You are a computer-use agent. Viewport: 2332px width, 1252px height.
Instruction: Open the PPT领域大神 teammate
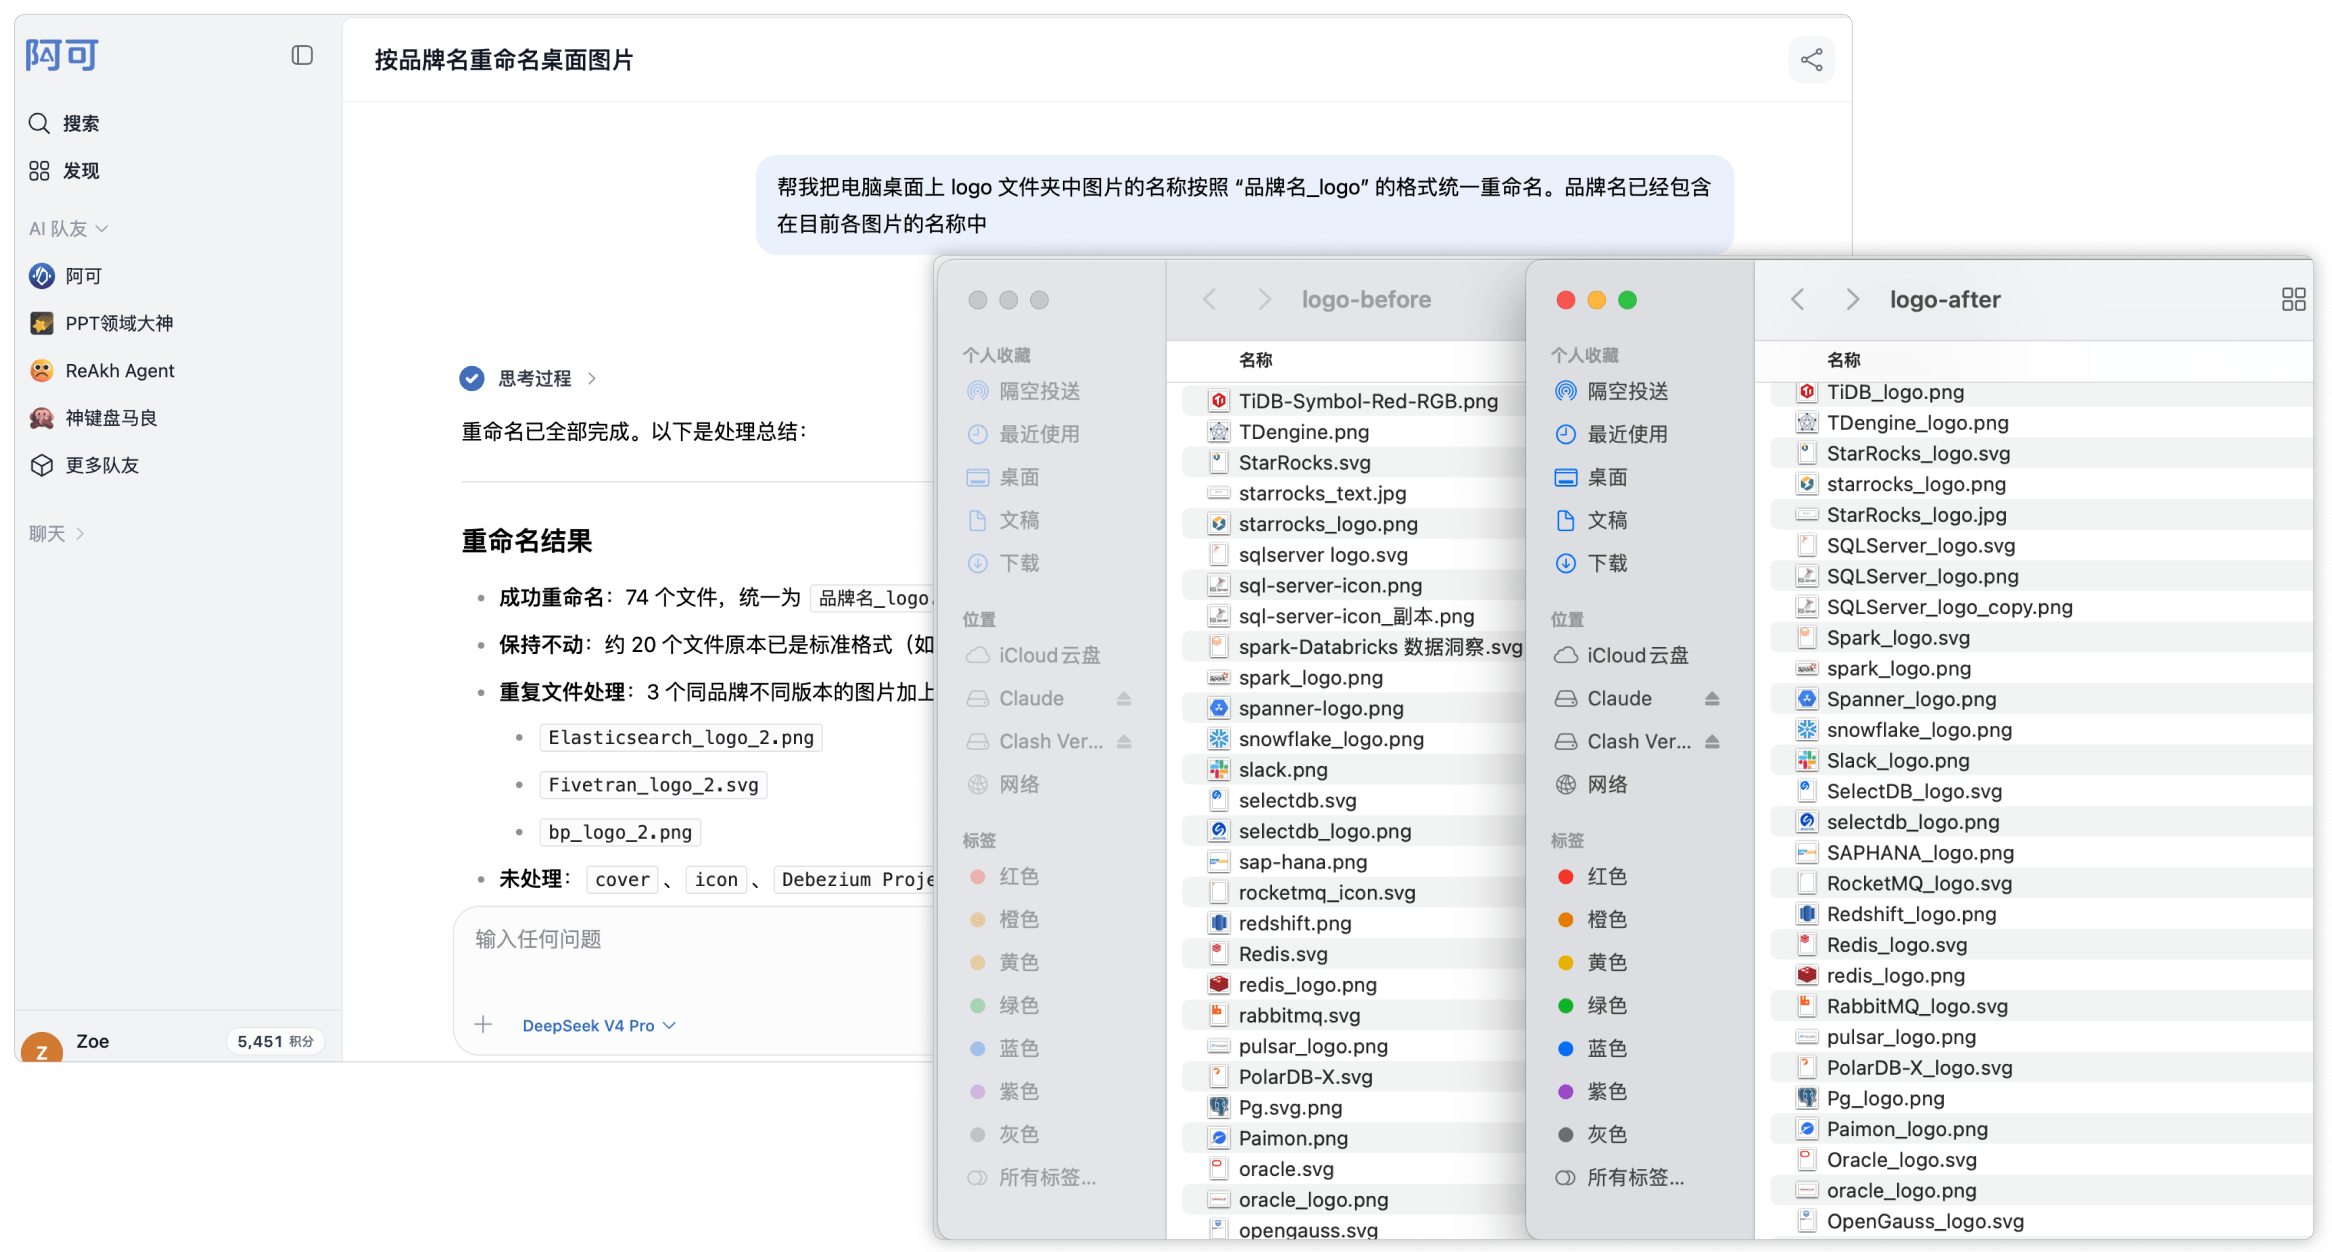click(101, 323)
